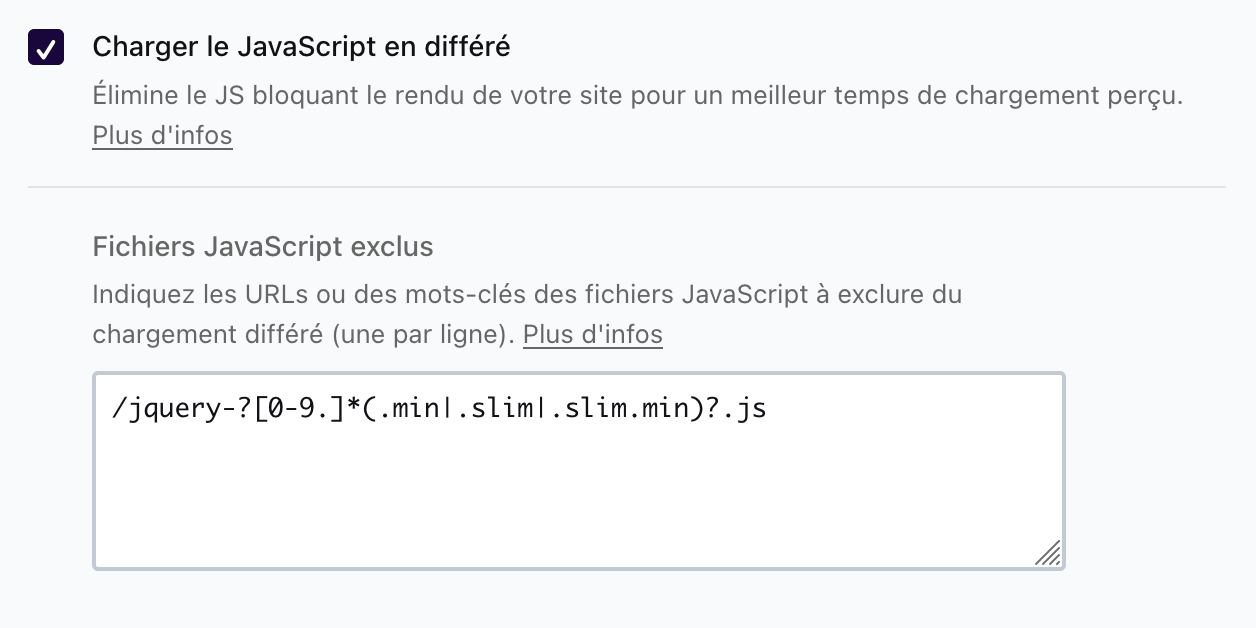The image size is (1256, 628).
Task: Open "Plus d'infos" next to the exclusion description
Action: [x=592, y=334]
